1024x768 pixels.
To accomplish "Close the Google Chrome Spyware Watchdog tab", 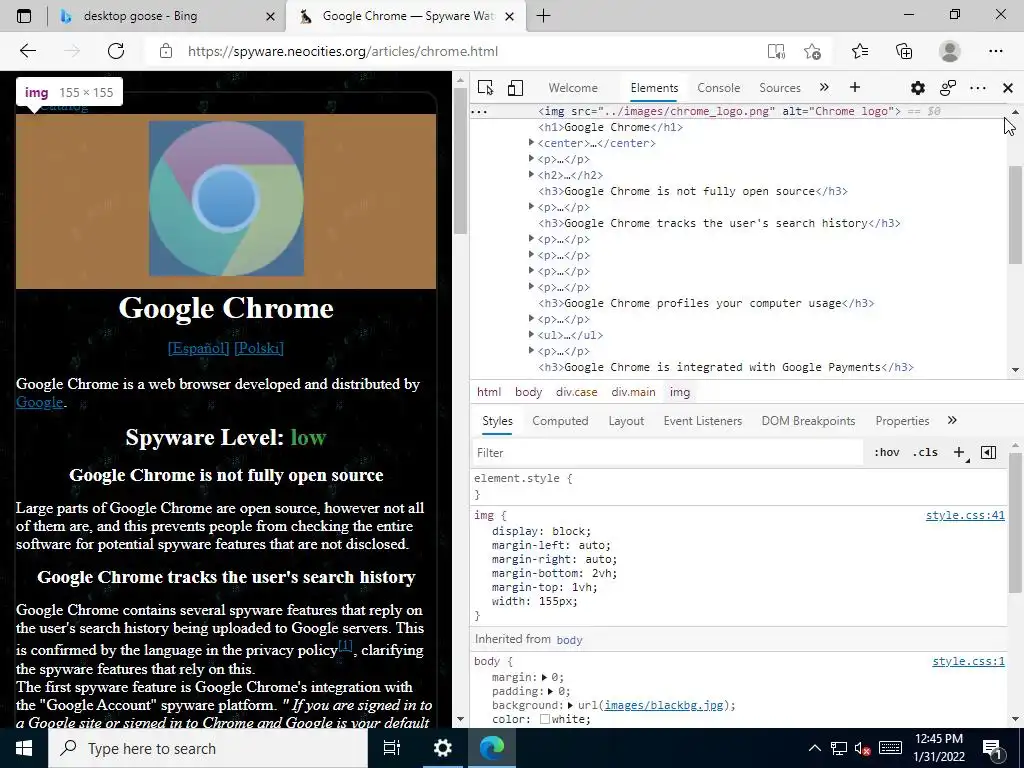I will [x=510, y=16].
